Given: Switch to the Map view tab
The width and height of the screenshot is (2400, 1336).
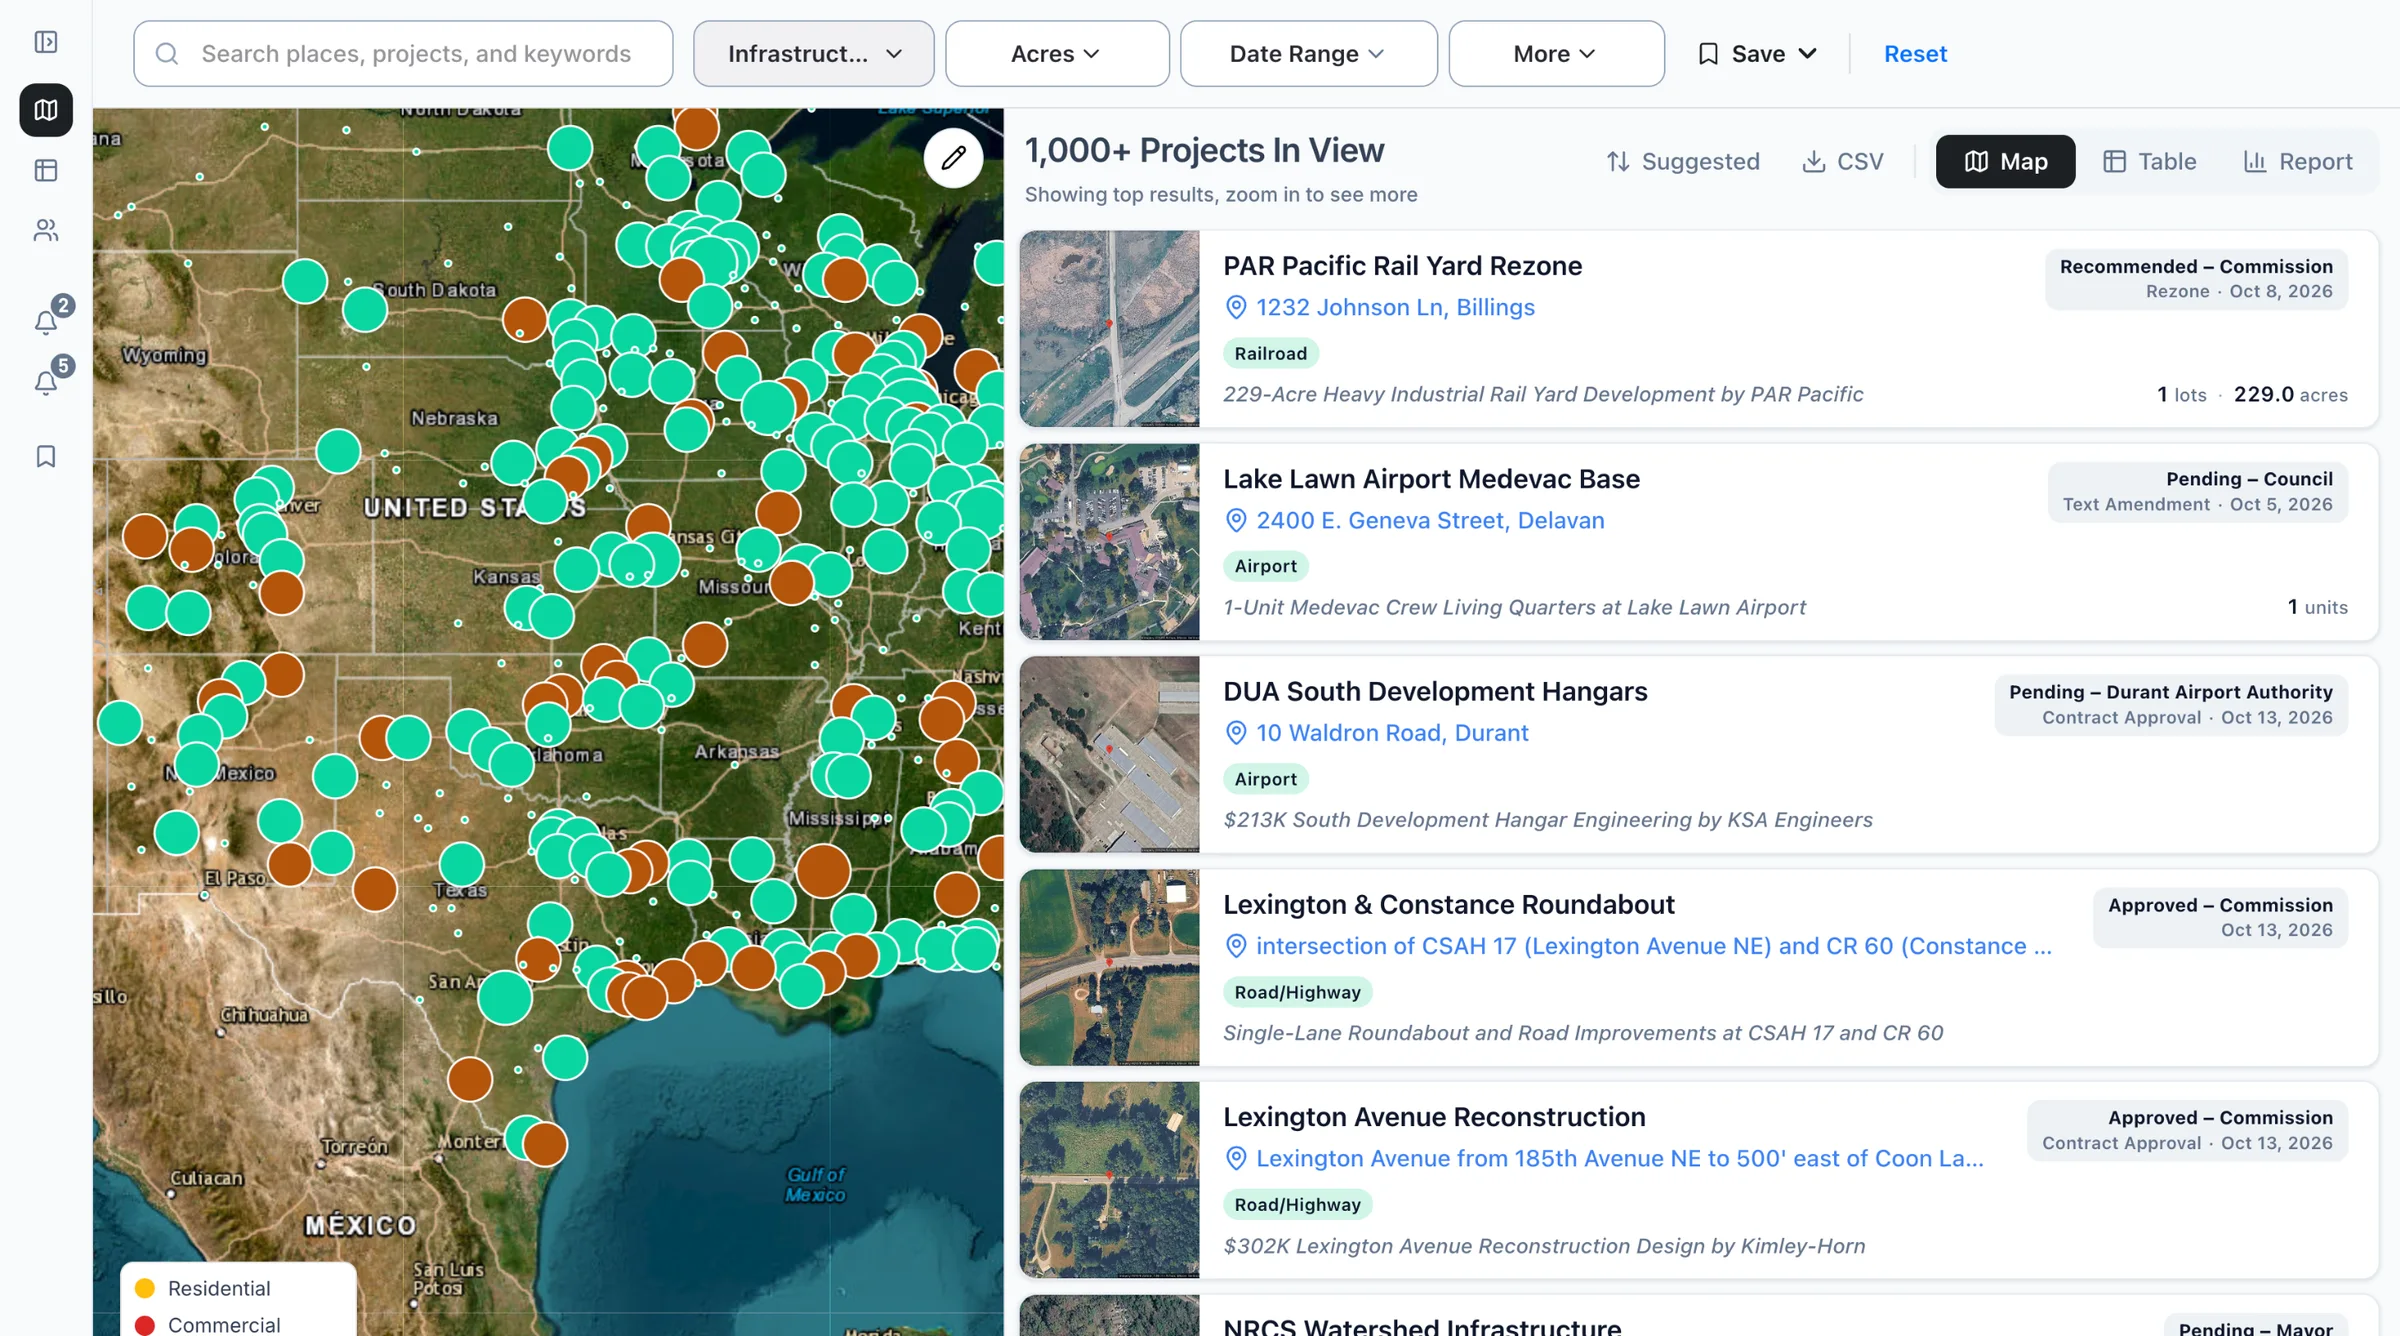Looking at the screenshot, I should 2005,162.
